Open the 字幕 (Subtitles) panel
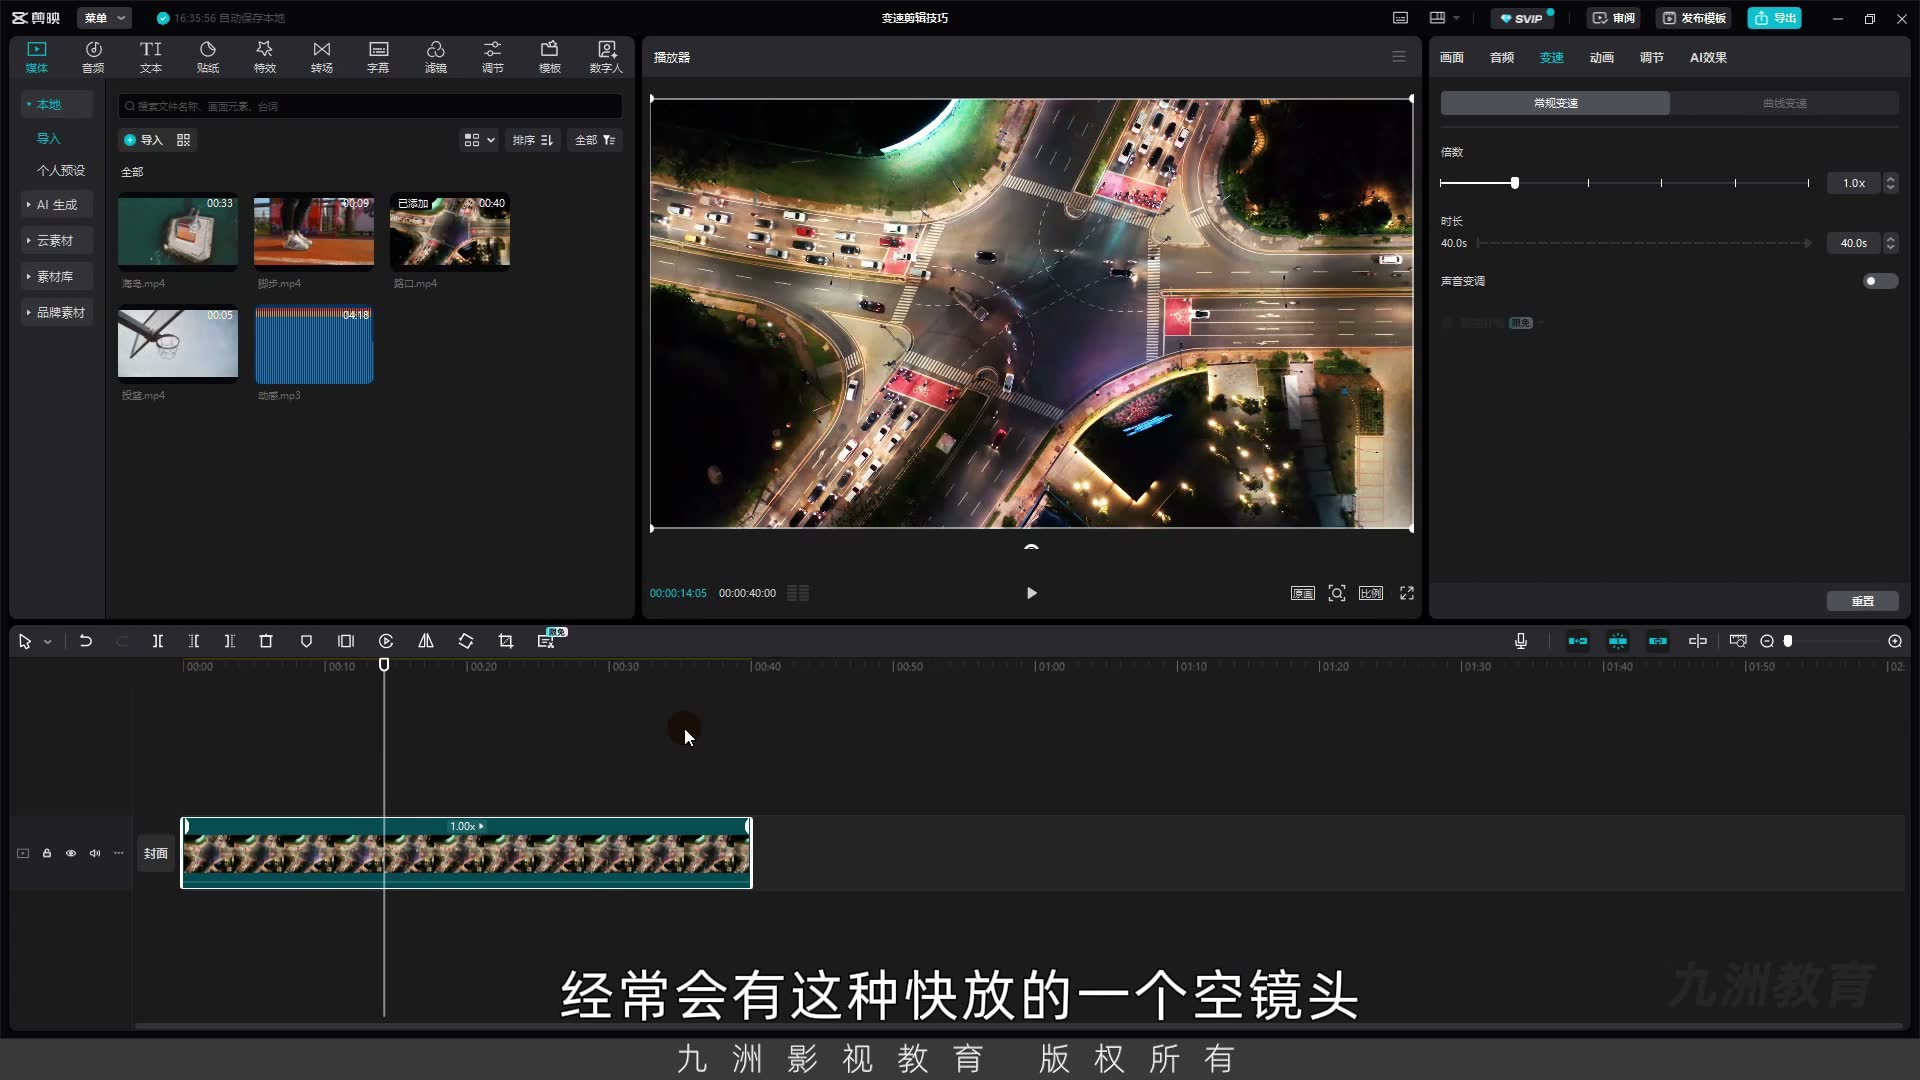The height and width of the screenshot is (1080, 1920). (378, 57)
